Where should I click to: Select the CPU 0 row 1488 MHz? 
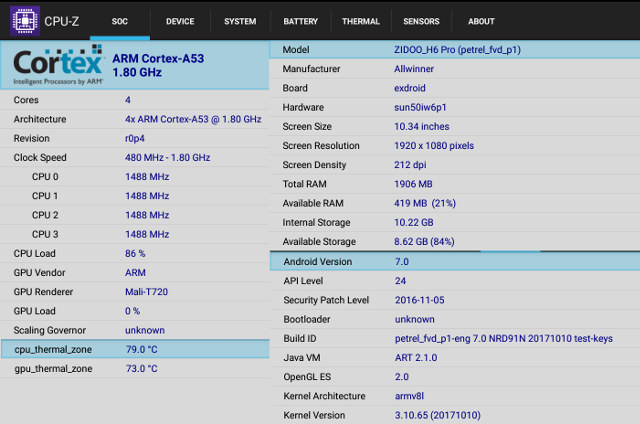click(x=135, y=177)
